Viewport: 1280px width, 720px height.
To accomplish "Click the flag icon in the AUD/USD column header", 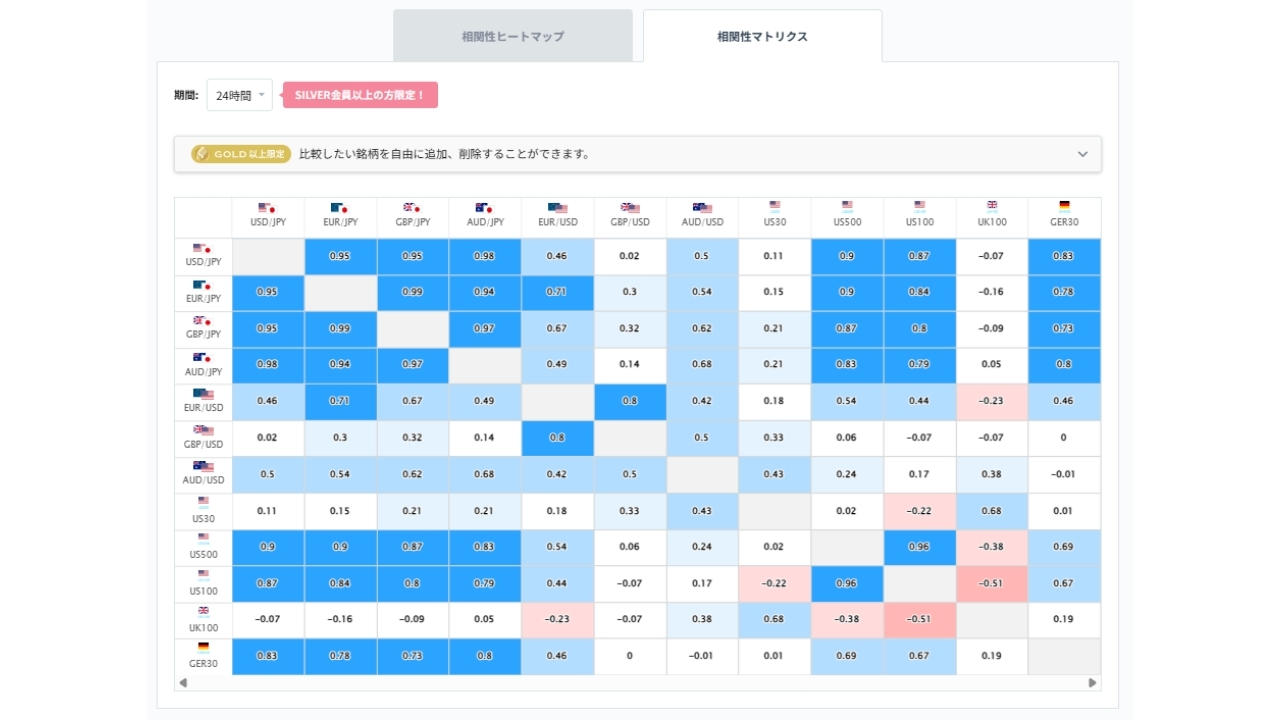I will pyautogui.click(x=702, y=208).
